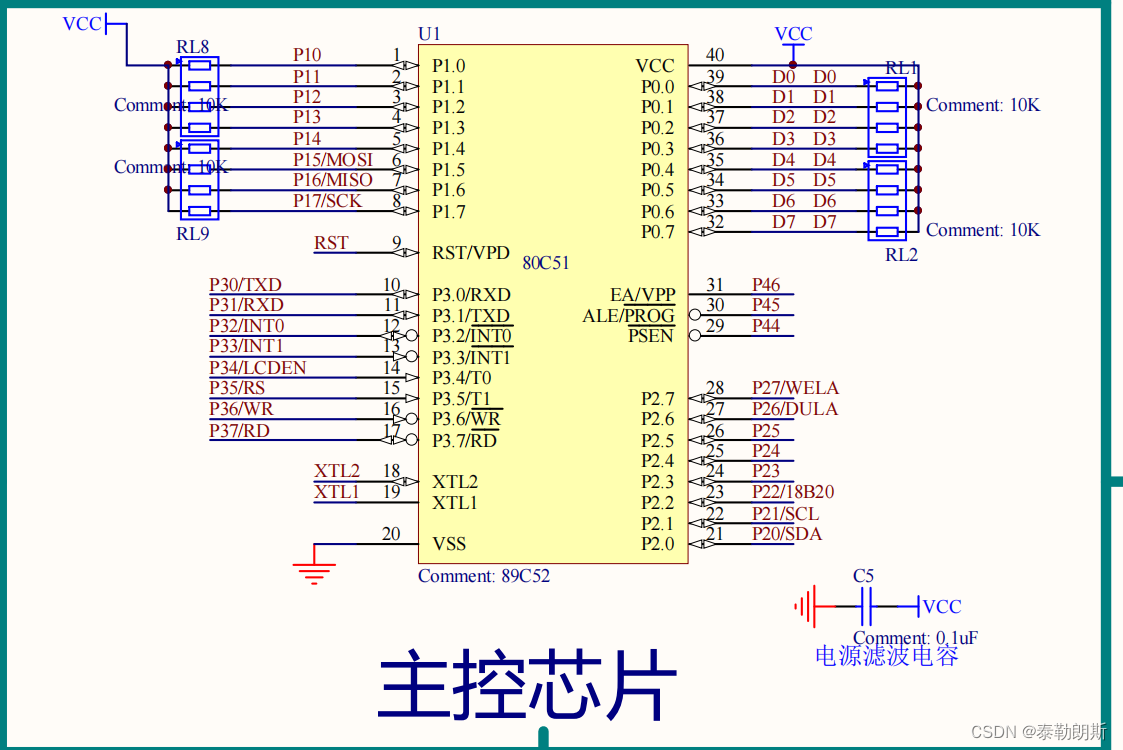Select the P26/DULA net label

795,409
